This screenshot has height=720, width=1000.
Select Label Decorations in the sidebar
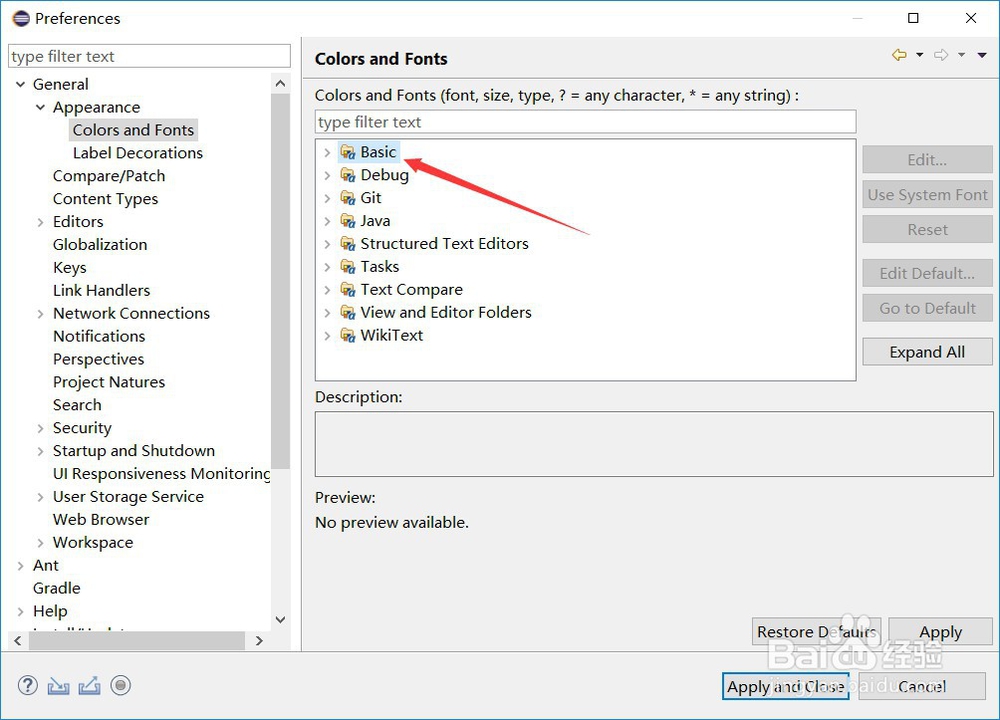(x=138, y=153)
